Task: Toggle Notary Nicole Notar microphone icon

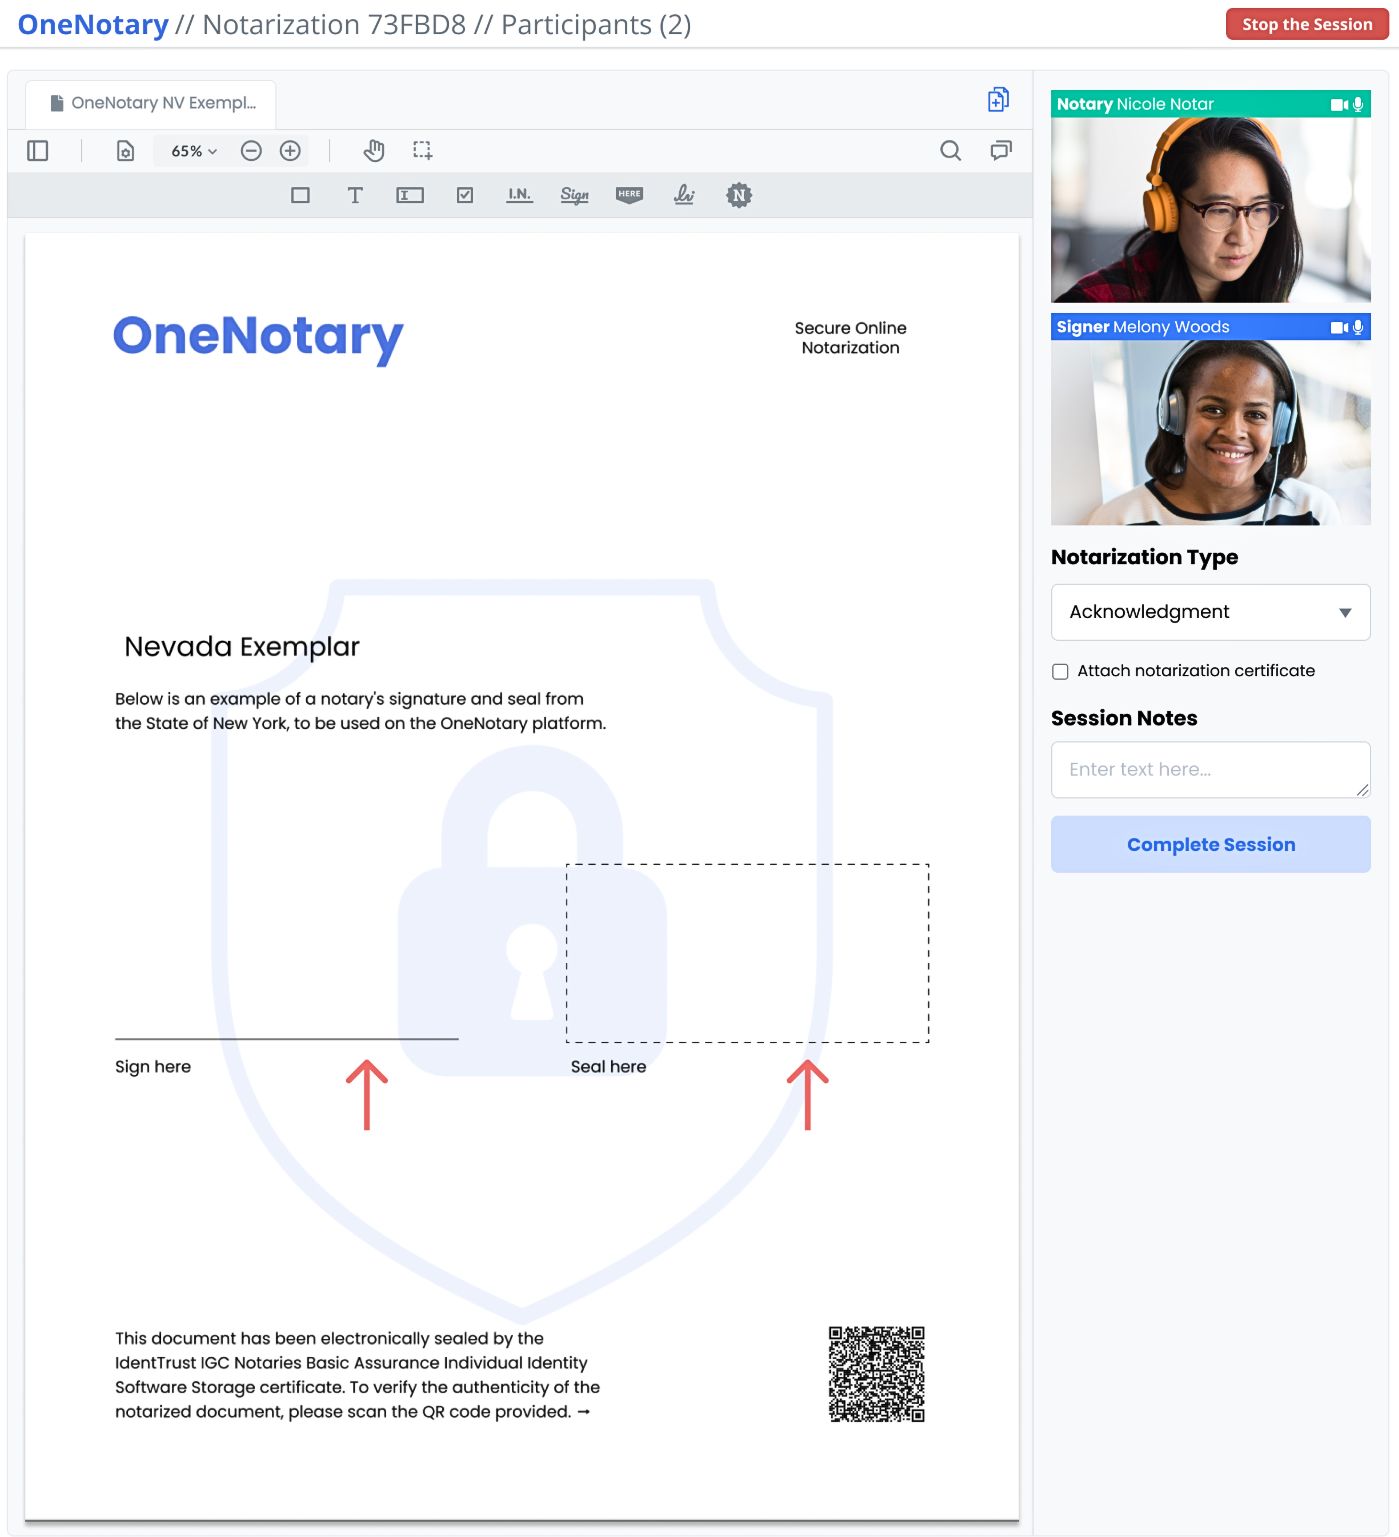Action: [x=1358, y=104]
